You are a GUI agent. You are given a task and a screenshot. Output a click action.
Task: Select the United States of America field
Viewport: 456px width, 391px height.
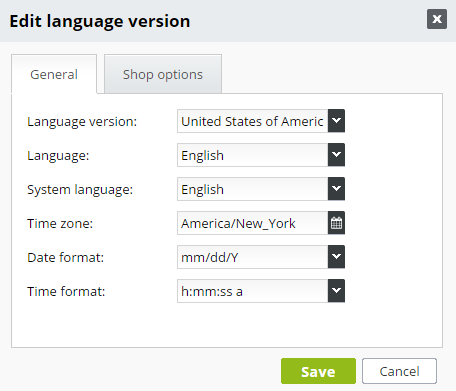[x=252, y=121]
